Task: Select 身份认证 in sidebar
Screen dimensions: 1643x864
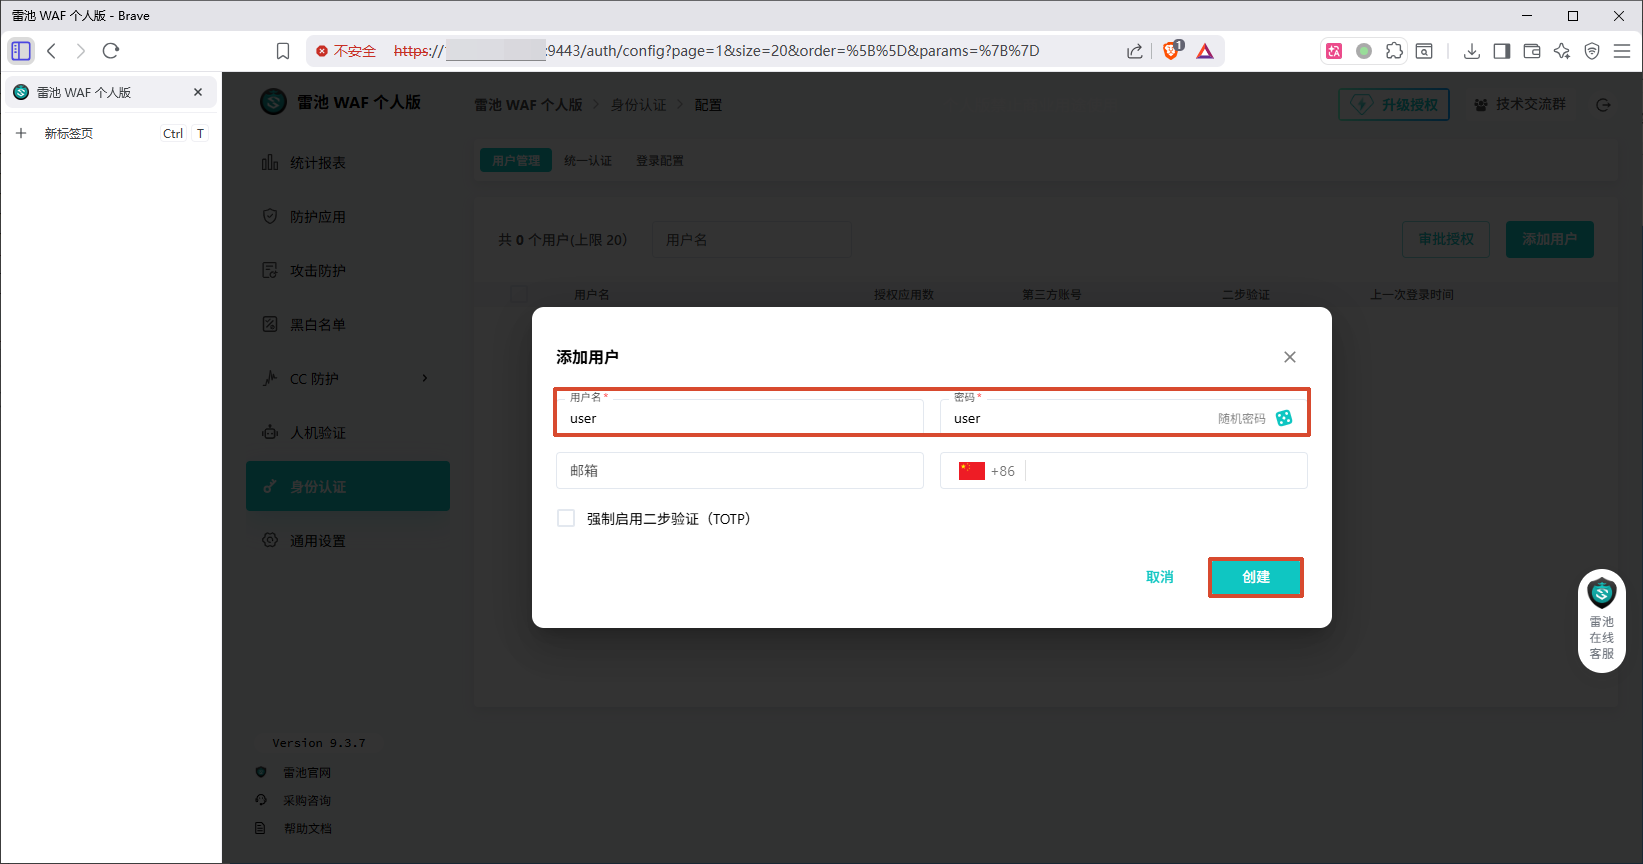Action: pos(348,487)
